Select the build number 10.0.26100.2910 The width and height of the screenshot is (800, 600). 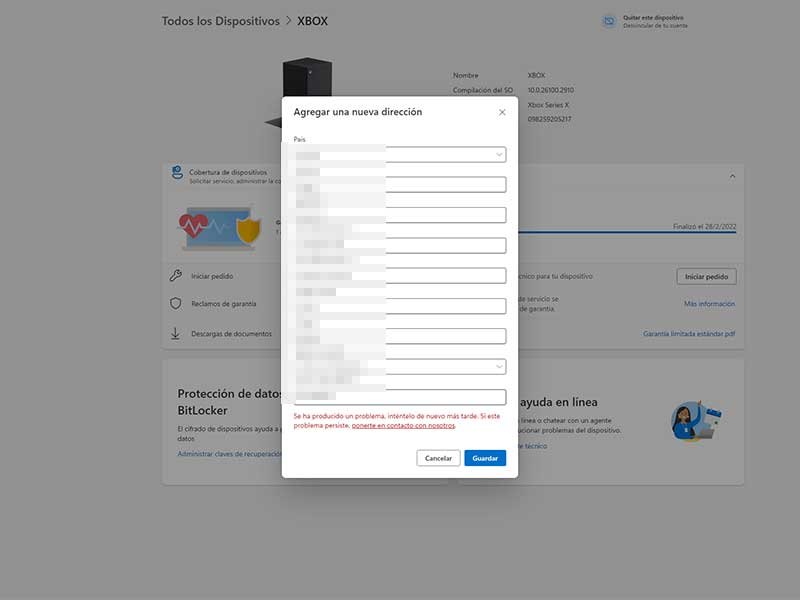click(x=551, y=90)
